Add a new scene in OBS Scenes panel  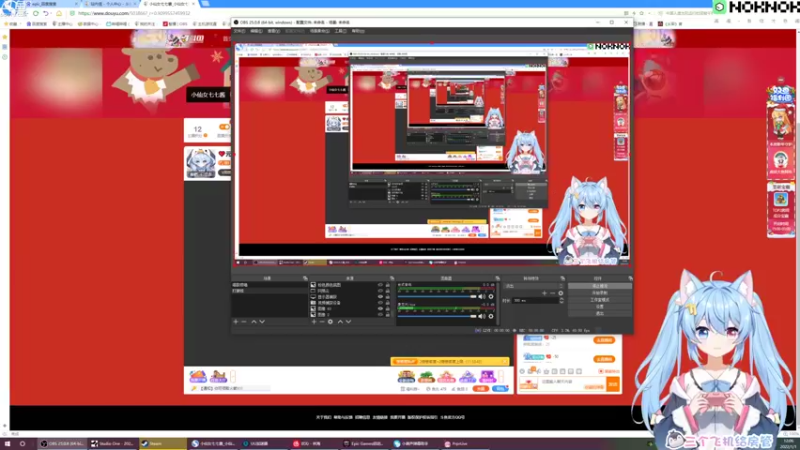[x=235, y=321]
